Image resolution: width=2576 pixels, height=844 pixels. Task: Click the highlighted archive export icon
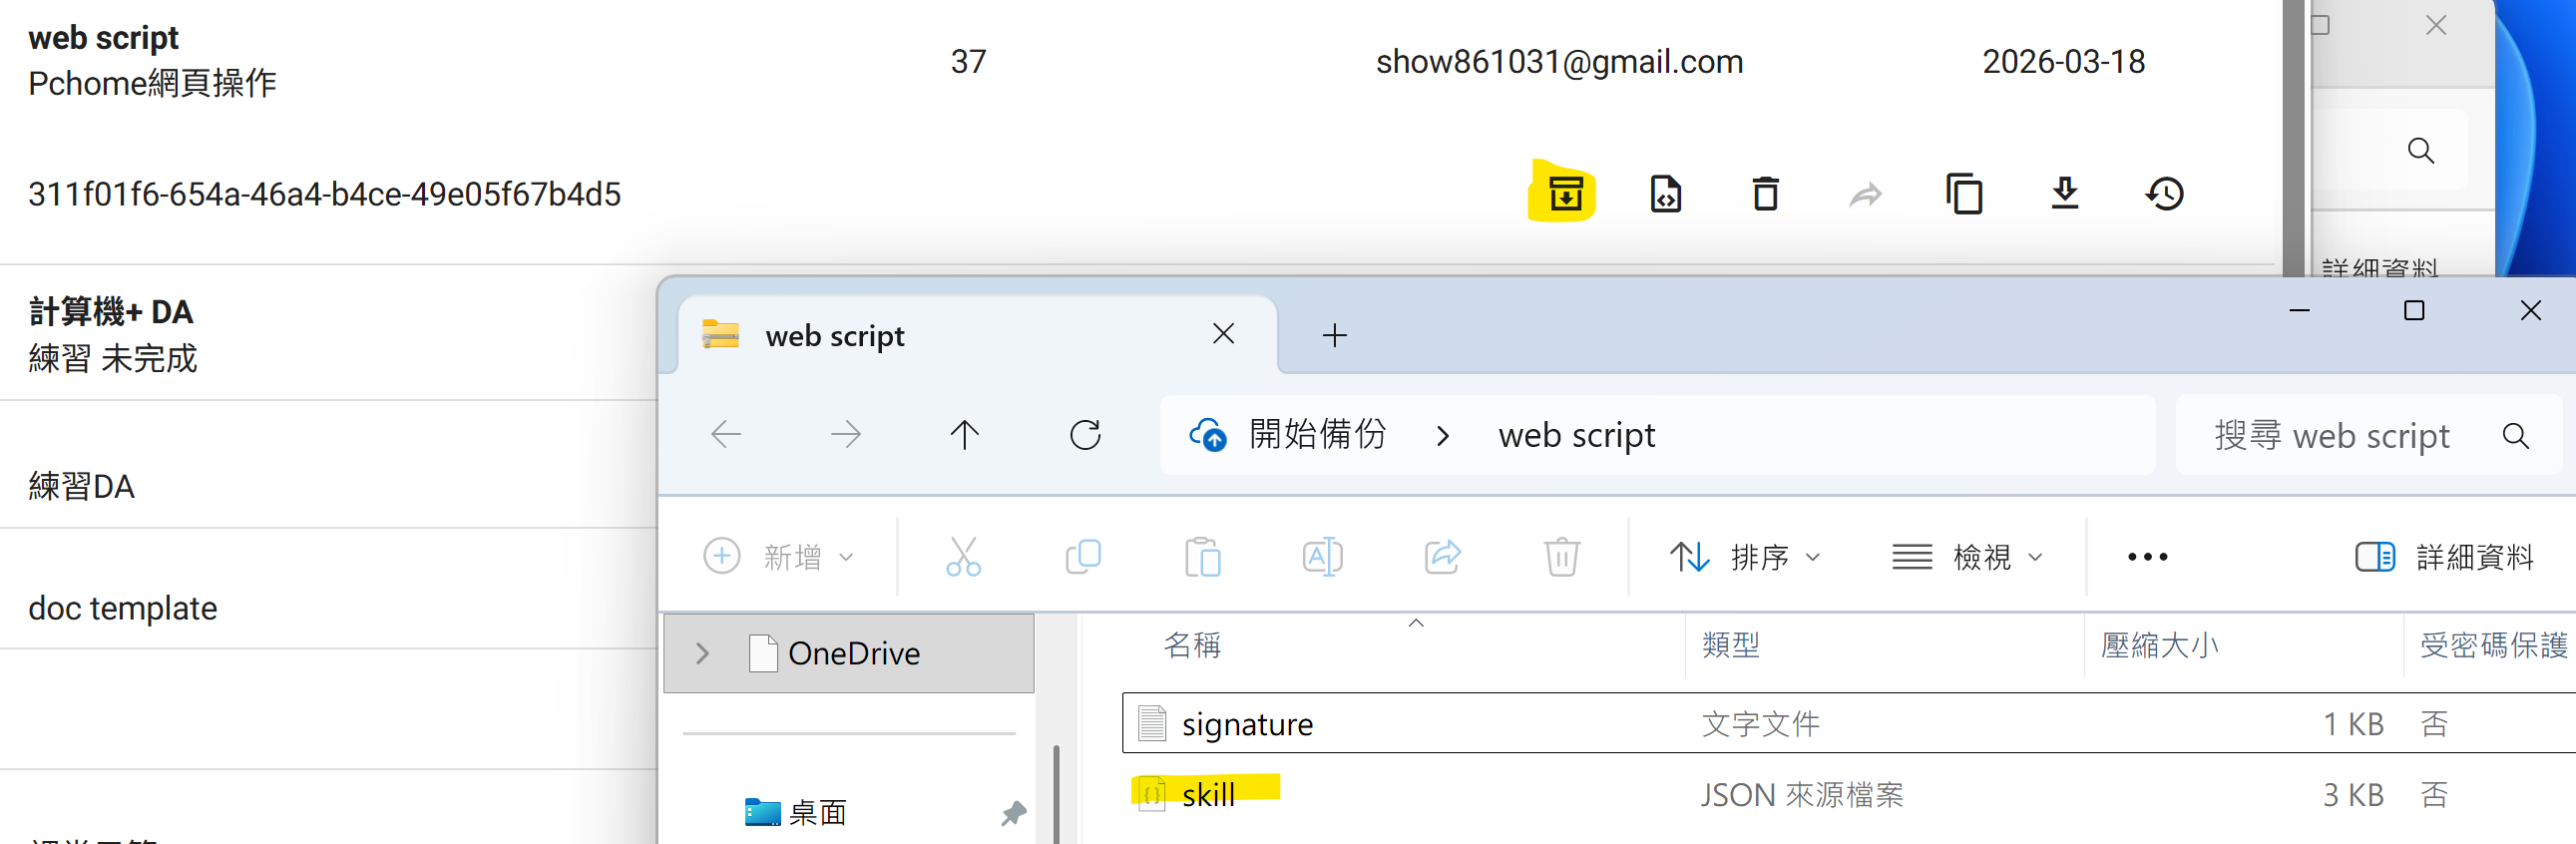tap(1564, 193)
